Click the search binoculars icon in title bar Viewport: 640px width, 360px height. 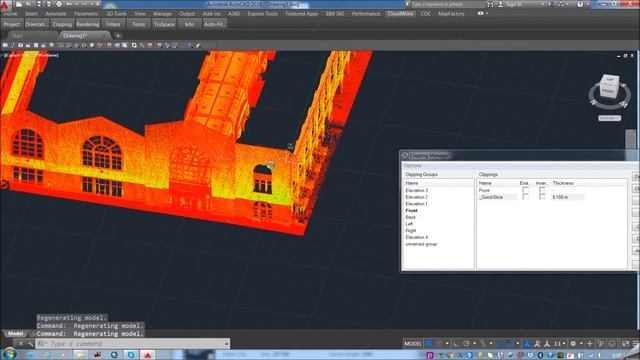coord(490,4)
